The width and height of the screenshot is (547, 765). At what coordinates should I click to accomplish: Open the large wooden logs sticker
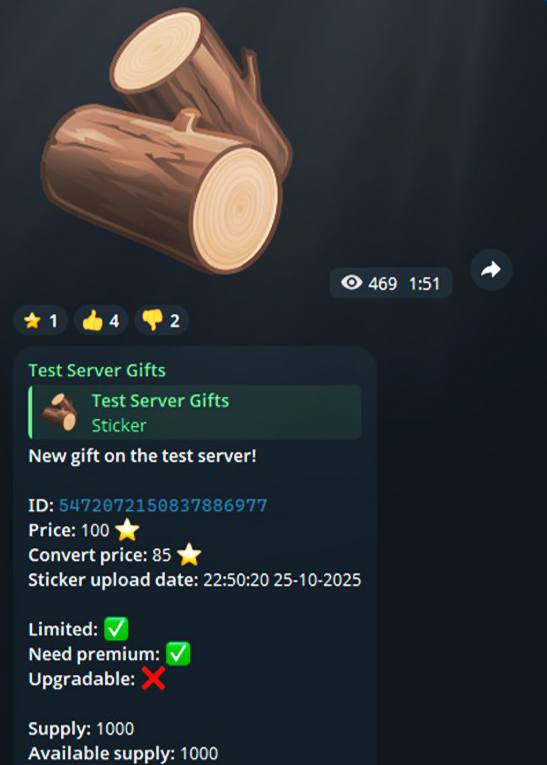[x=166, y=141]
